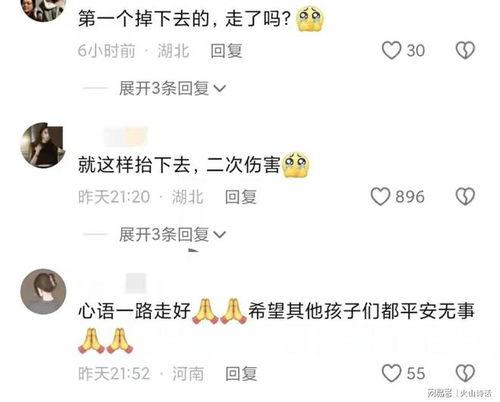Screen dimensions: 500x402
Task: Tap the crying emoji after 二次伤害
Action: tap(295, 165)
